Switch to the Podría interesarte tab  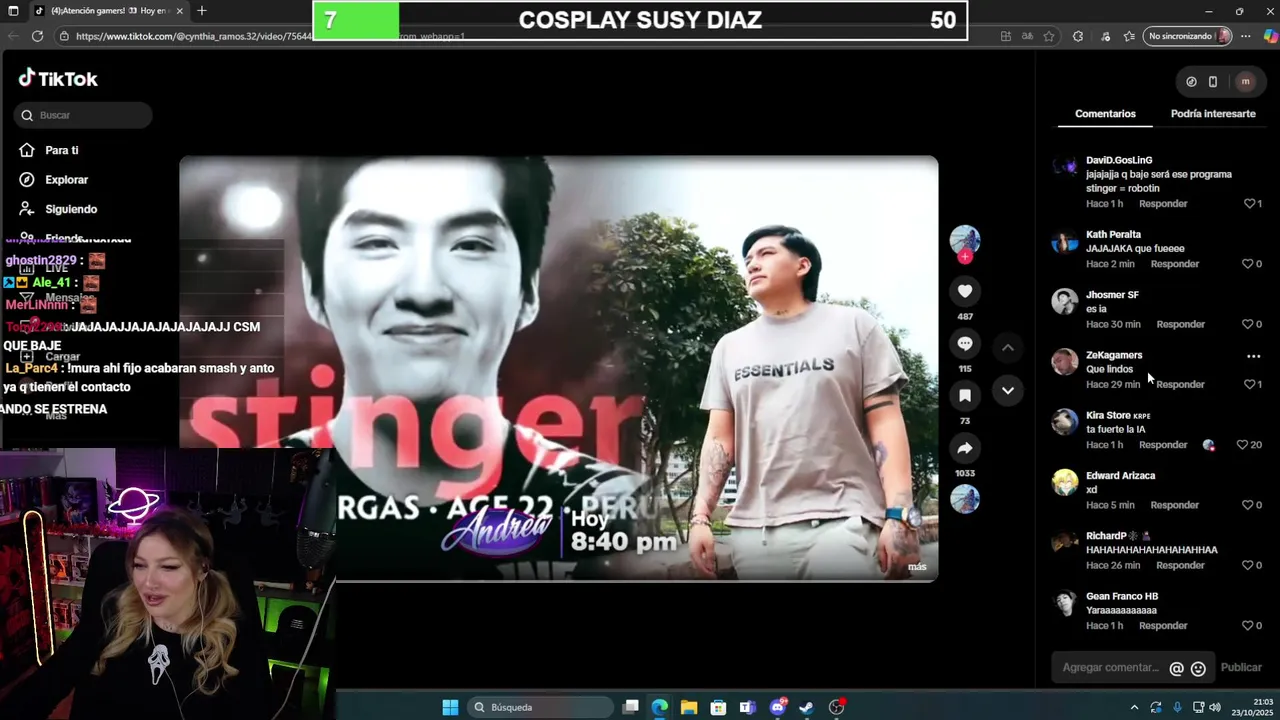1213,114
